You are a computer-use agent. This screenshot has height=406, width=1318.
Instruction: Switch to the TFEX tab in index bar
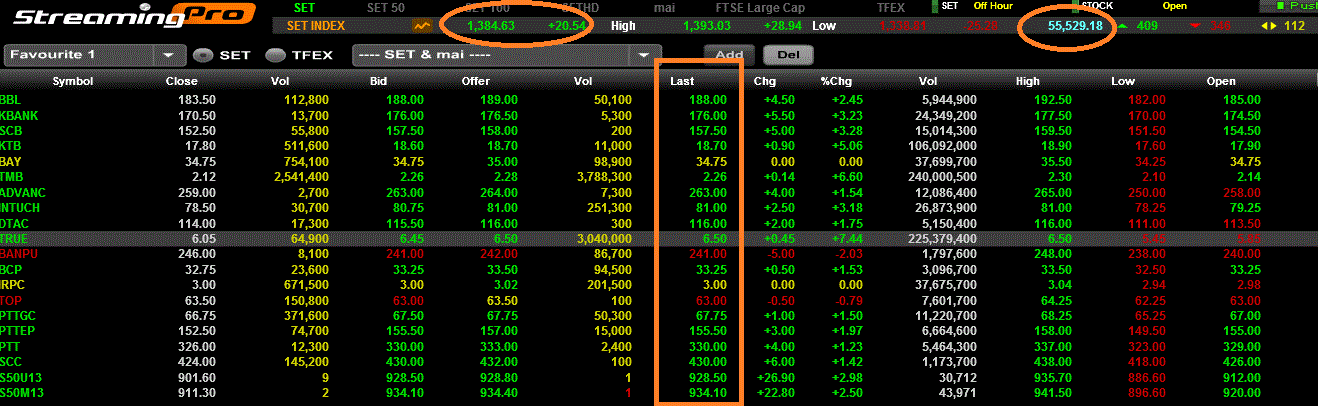point(890,7)
